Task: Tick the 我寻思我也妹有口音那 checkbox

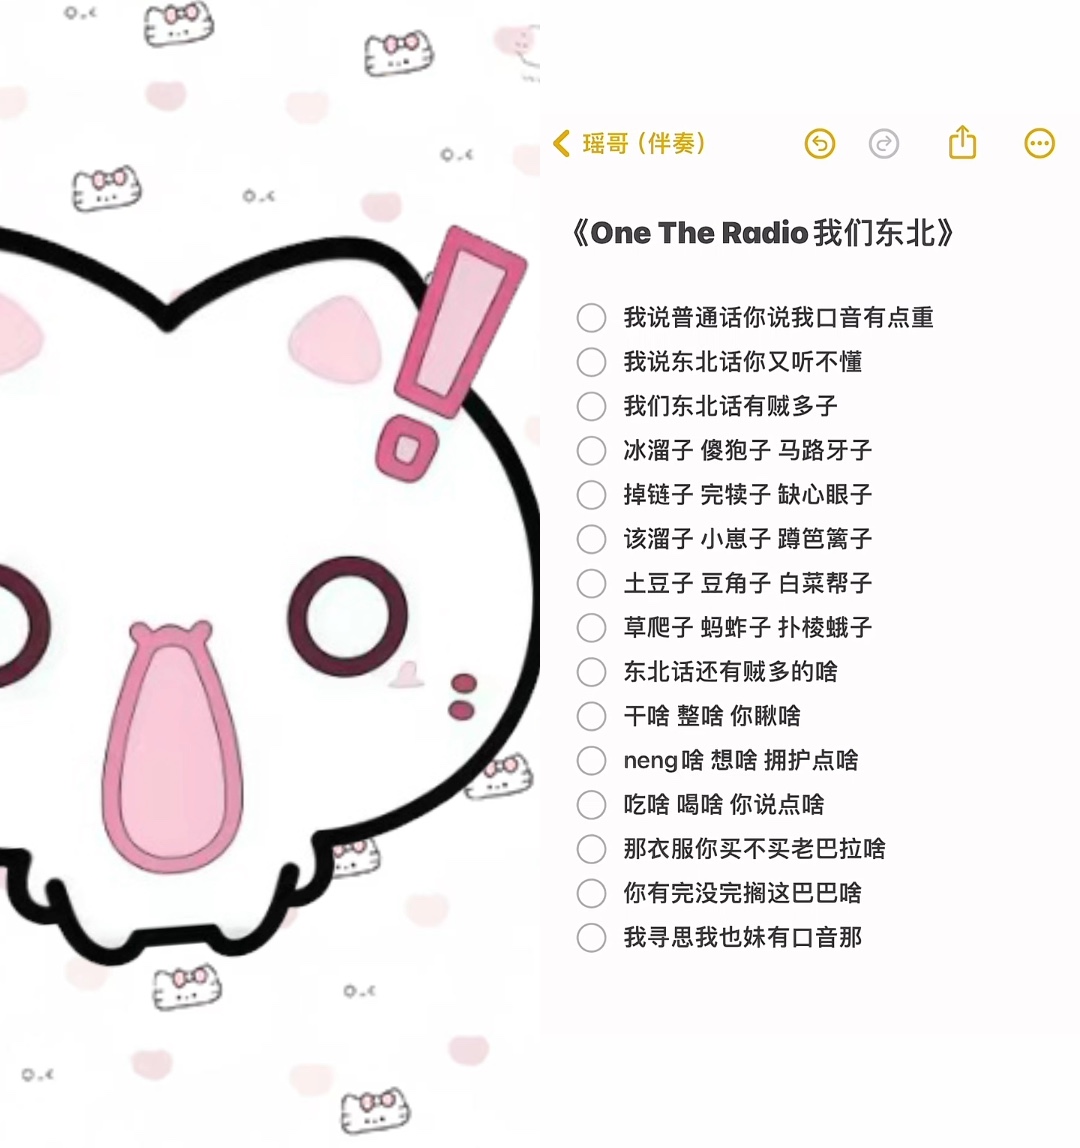Action: click(x=591, y=938)
